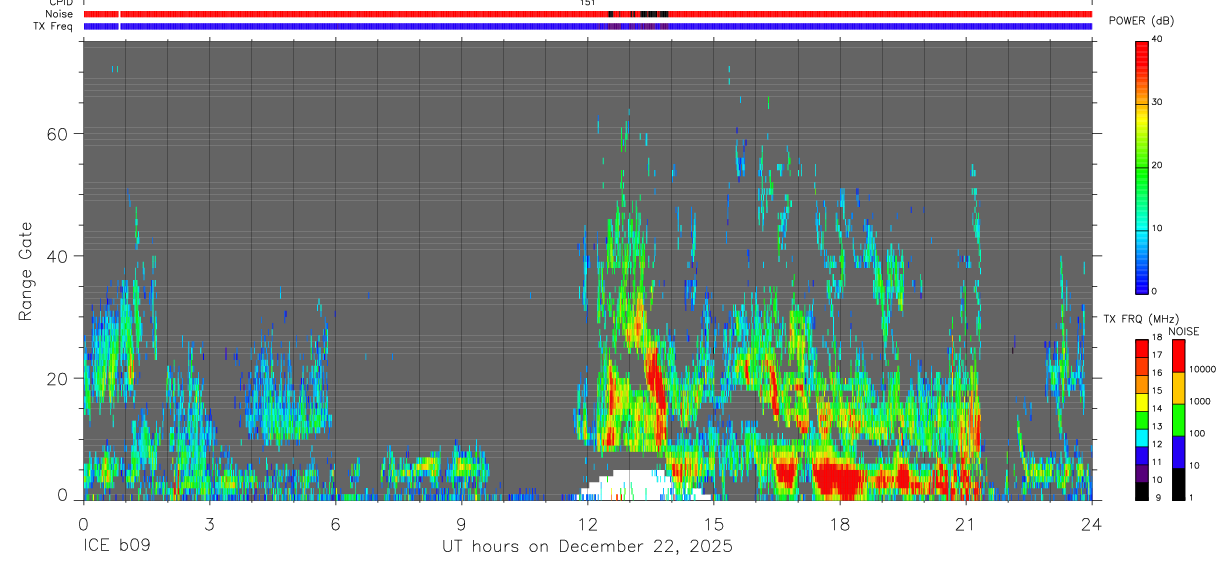The height and width of the screenshot is (567, 1228).
Task: Click the NOISE color scale bar
Action: pyautogui.click(x=1178, y=420)
